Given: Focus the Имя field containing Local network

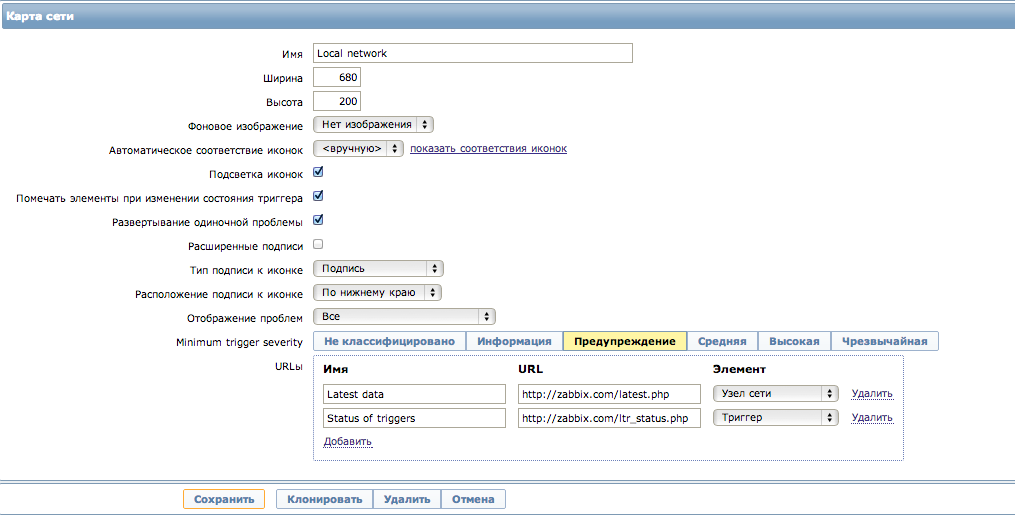Looking at the screenshot, I should (473, 53).
